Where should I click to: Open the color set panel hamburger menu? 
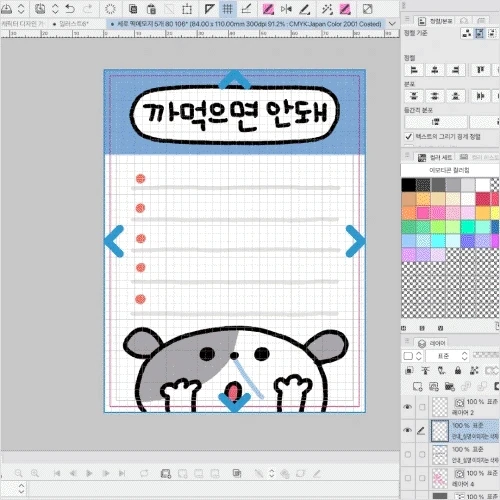pyautogui.click(x=407, y=156)
